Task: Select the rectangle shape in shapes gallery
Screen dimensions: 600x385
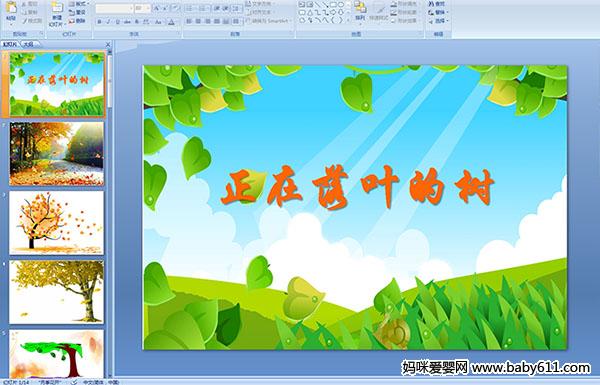Action: pyautogui.click(x=333, y=5)
